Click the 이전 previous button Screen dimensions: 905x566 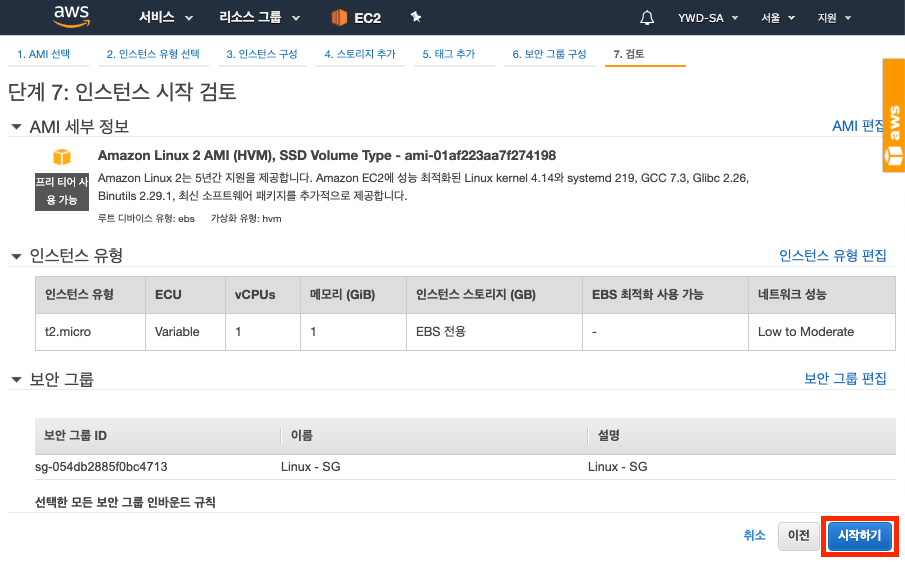pos(799,535)
